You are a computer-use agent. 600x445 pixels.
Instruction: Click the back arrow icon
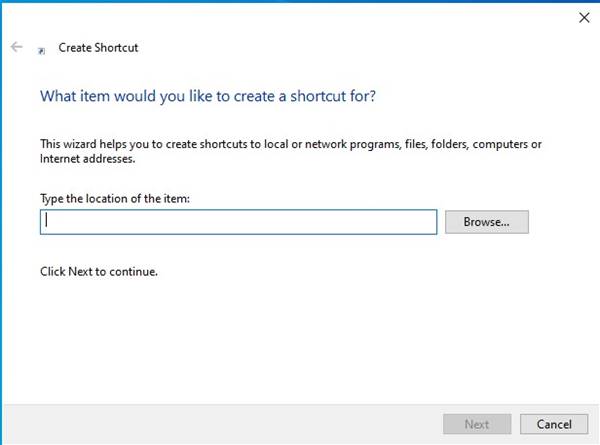point(16,47)
